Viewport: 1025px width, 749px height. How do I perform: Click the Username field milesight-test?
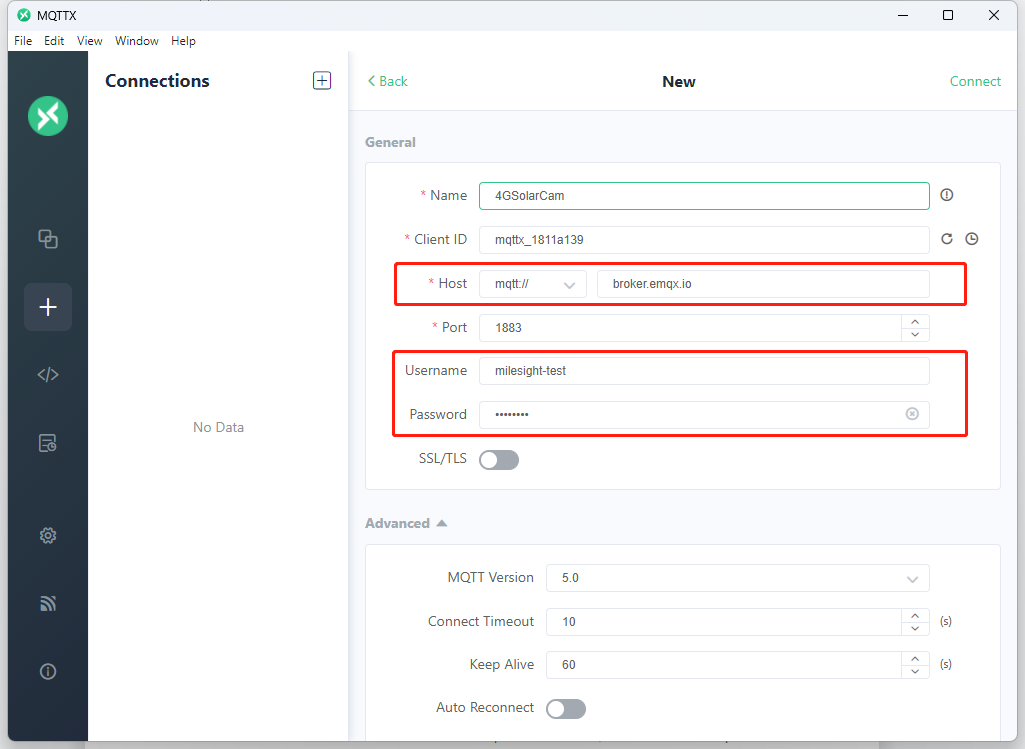point(704,371)
